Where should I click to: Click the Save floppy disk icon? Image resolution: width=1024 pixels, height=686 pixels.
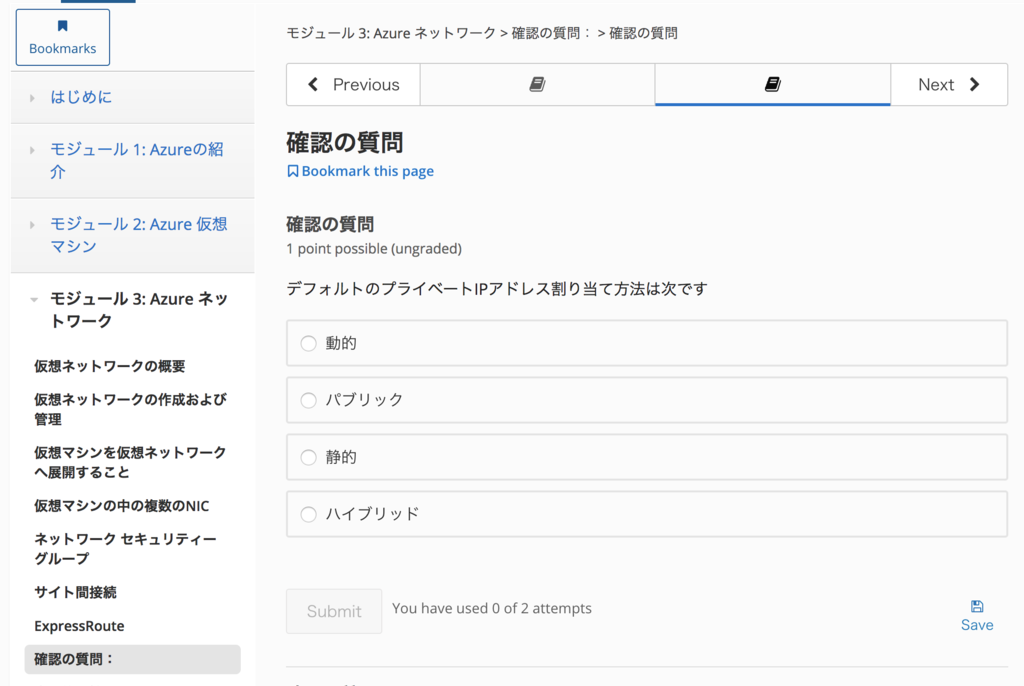click(x=976, y=606)
